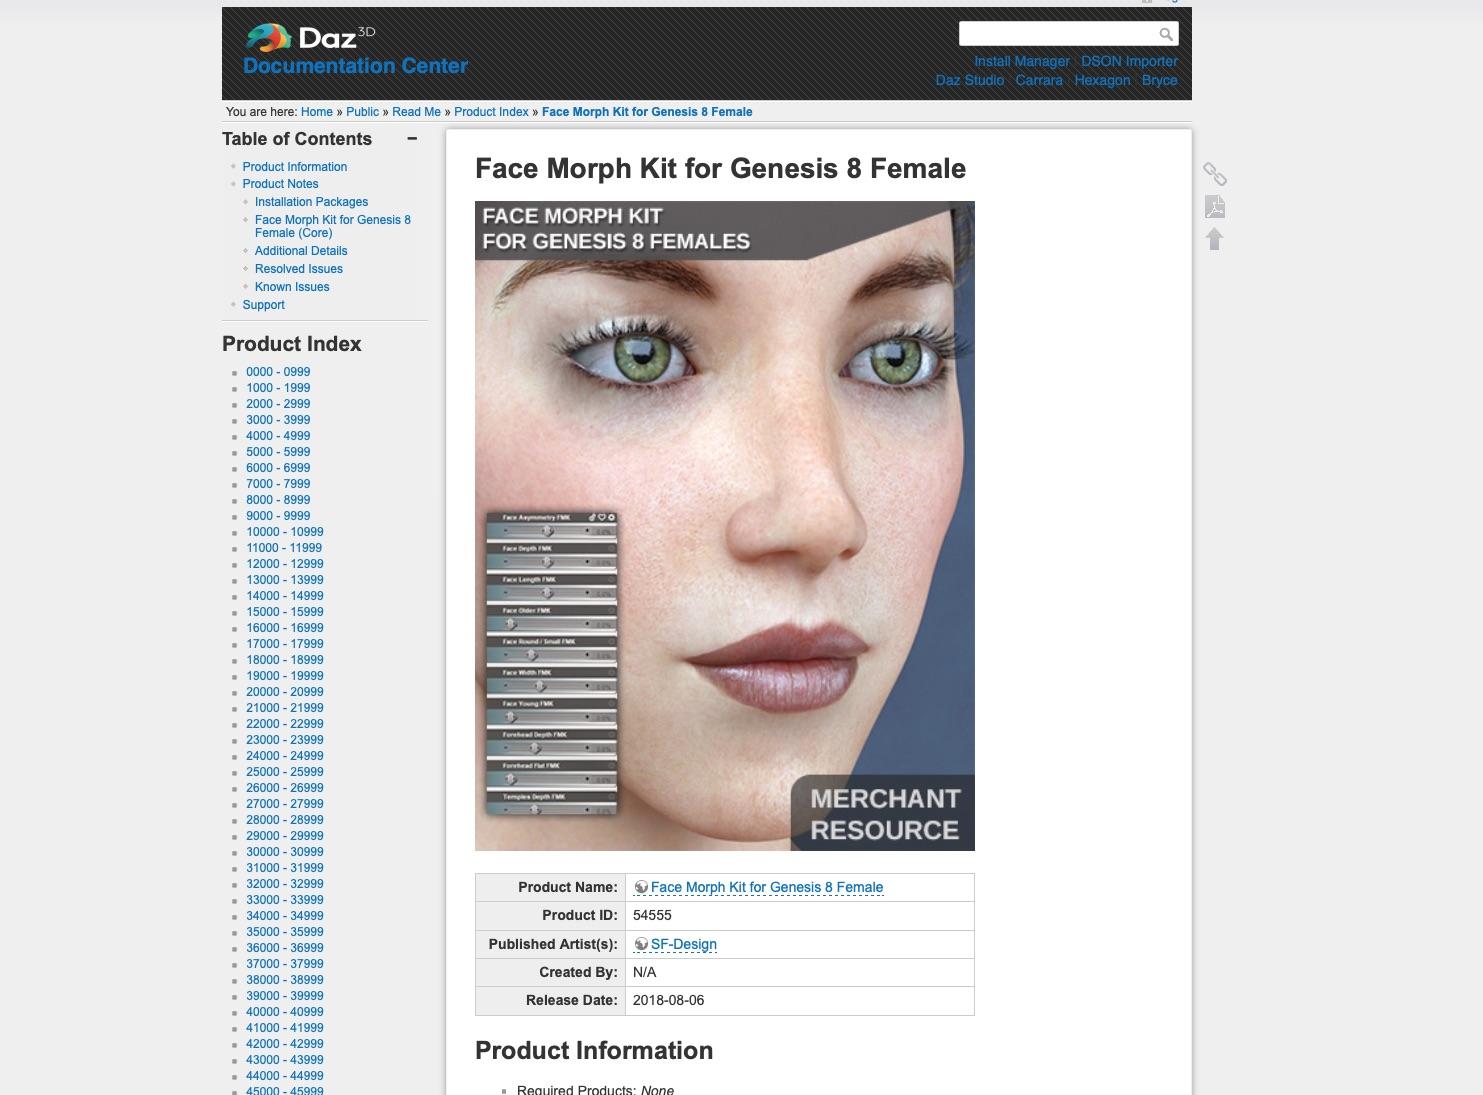1483x1095 pixels.
Task: Click the backlinks chain icon
Action: coord(1214,174)
